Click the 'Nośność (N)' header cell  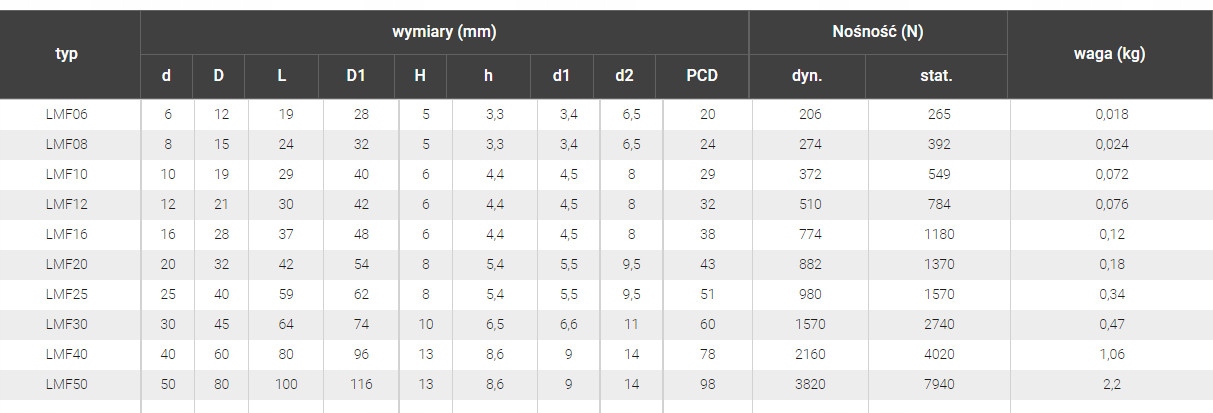click(877, 32)
